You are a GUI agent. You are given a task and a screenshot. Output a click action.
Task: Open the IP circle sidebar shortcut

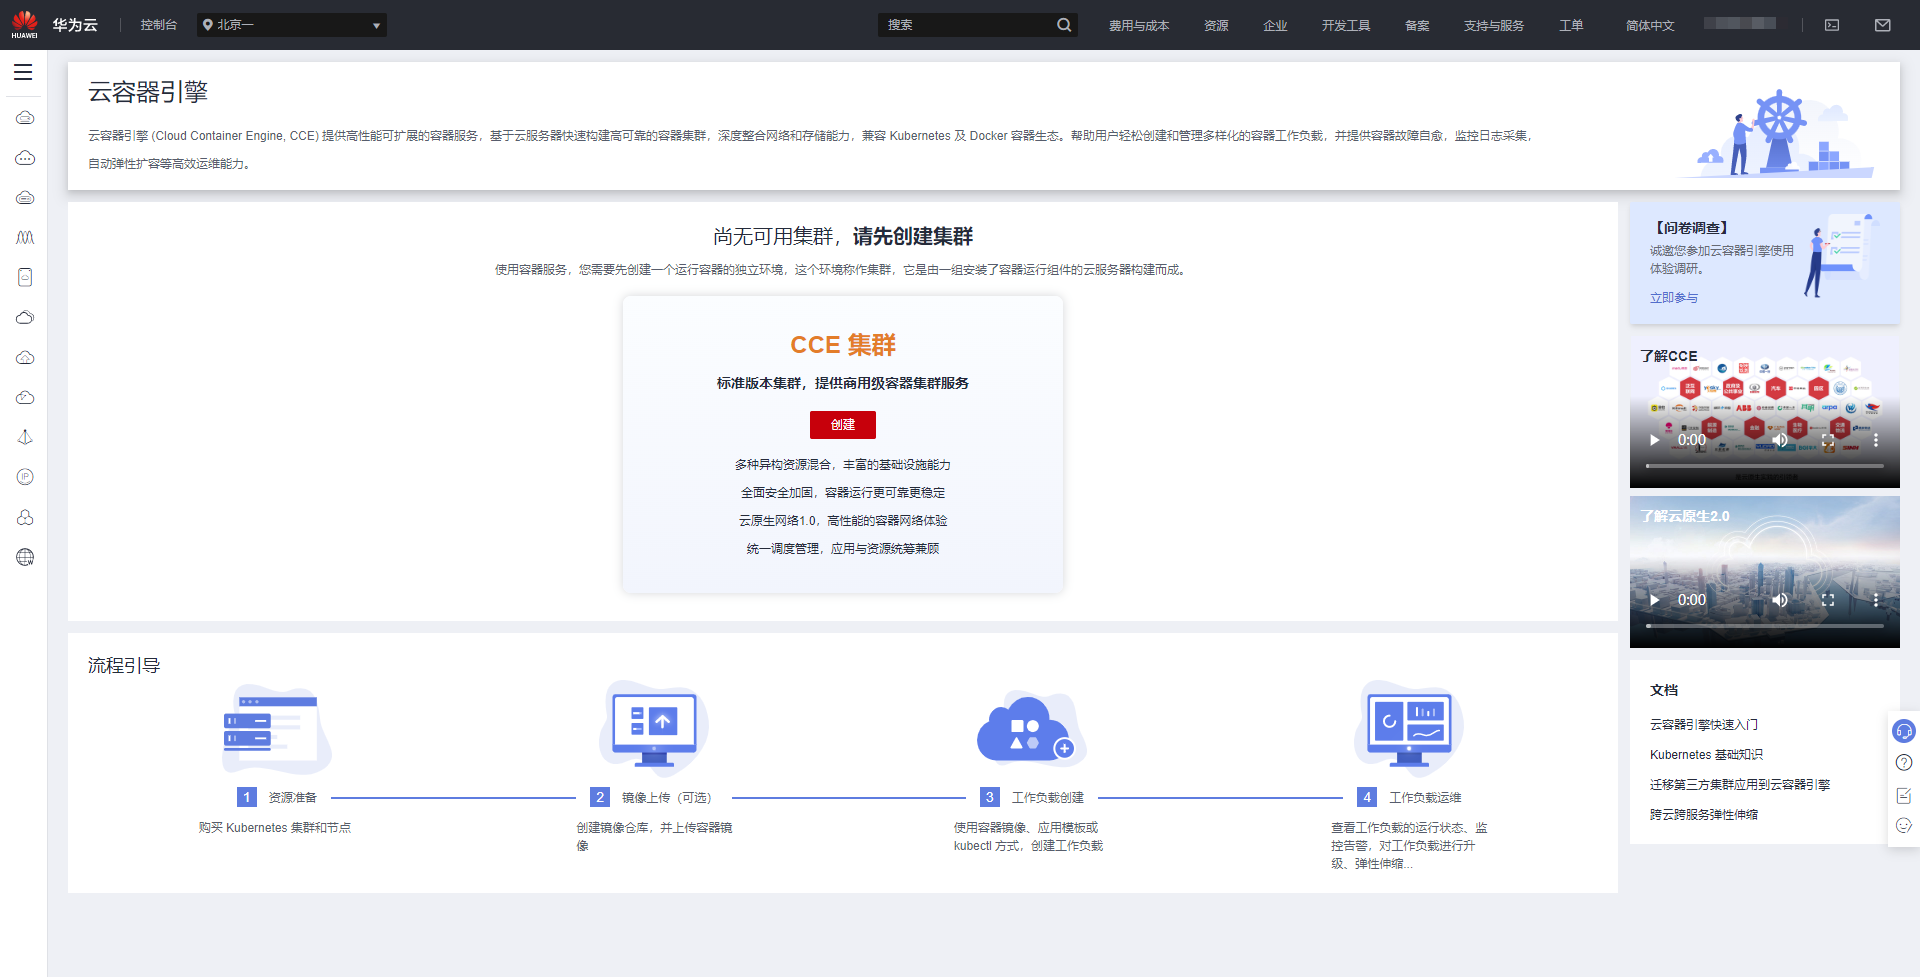click(25, 477)
